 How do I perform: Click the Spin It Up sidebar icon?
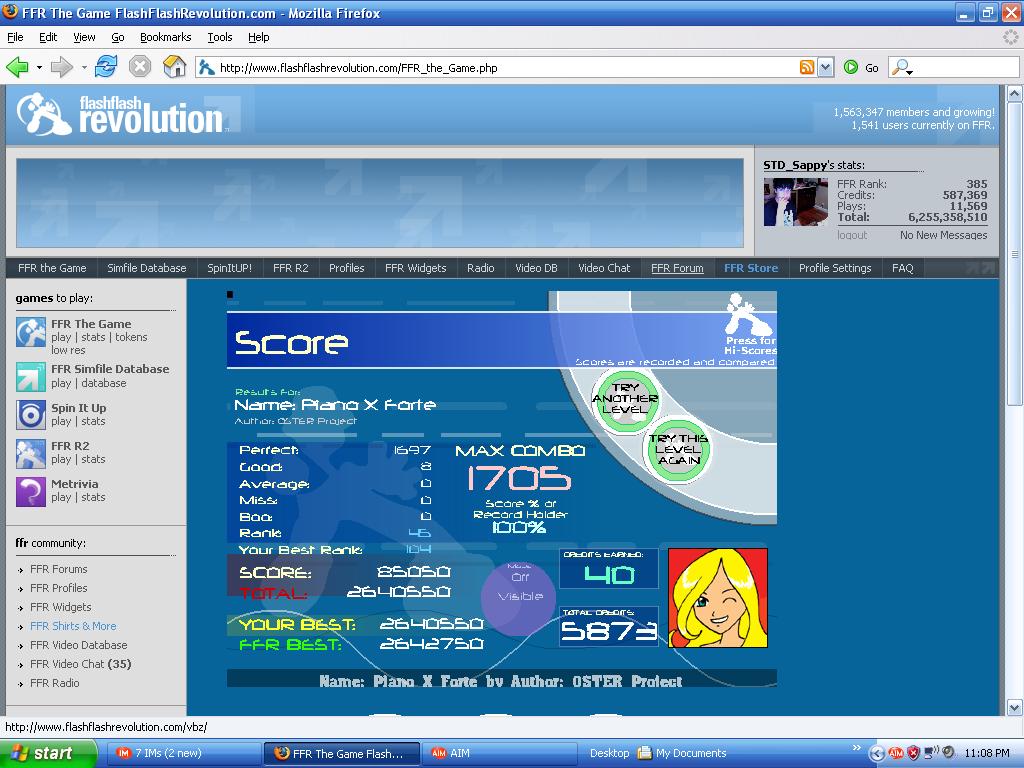point(31,415)
